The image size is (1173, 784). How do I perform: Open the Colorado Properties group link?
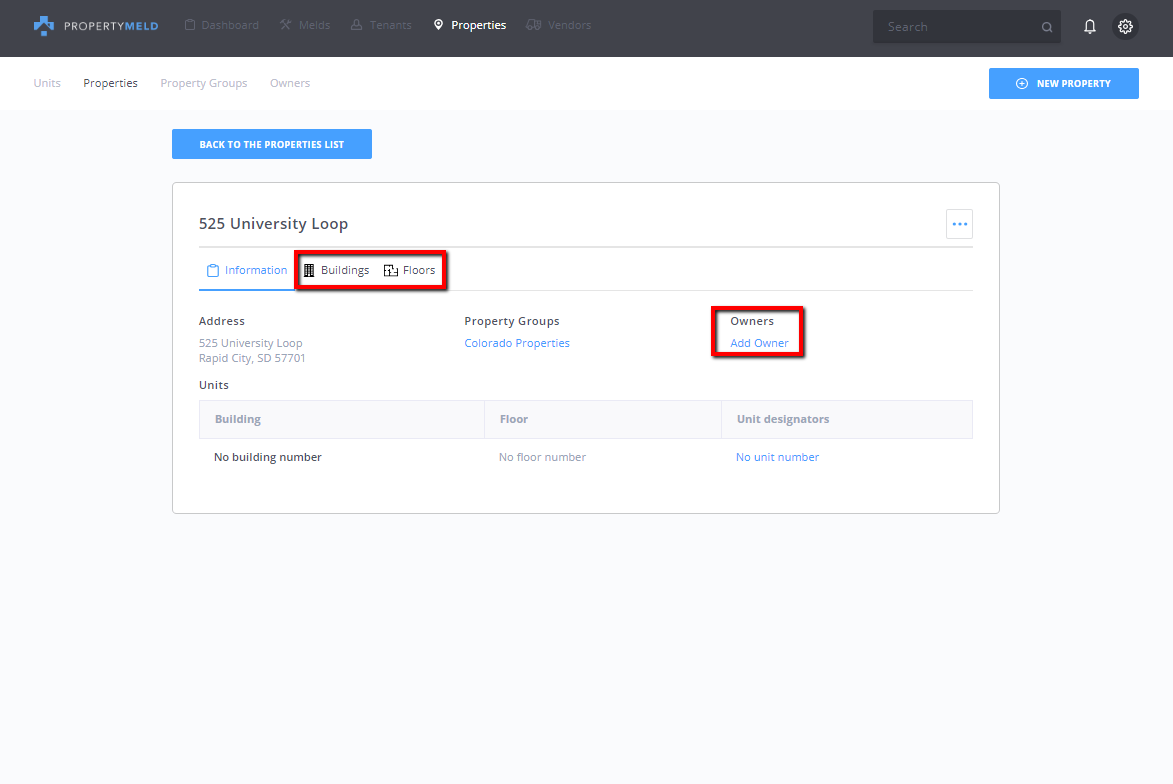coord(517,344)
